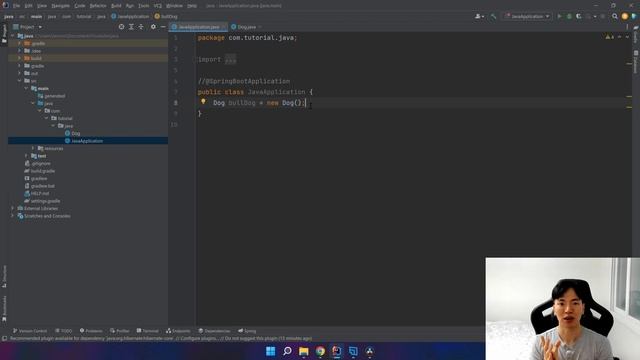Expand the resources folder
Image resolution: width=640 pixels, height=360 pixels.
pyautogui.click(x=33, y=148)
